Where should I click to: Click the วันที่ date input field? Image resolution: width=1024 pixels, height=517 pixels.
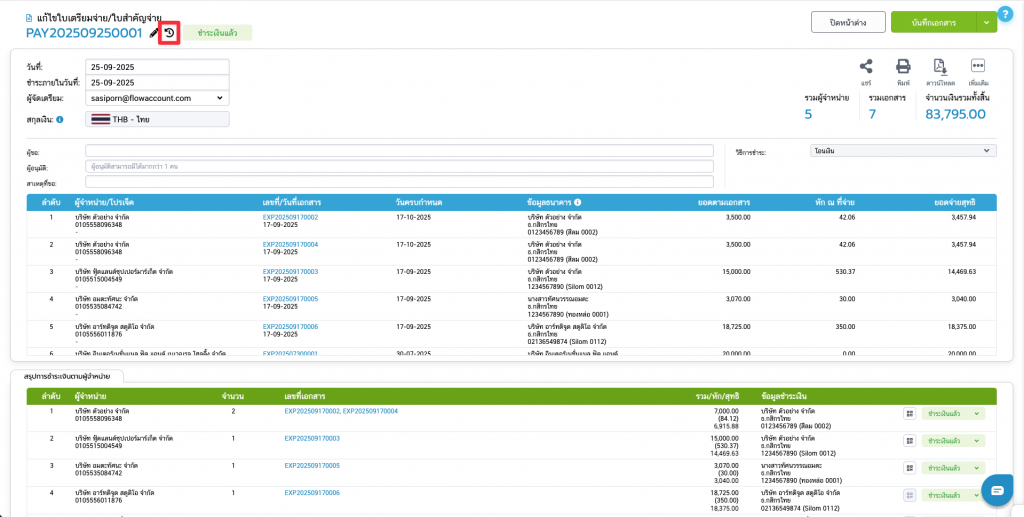pyautogui.click(x=159, y=67)
